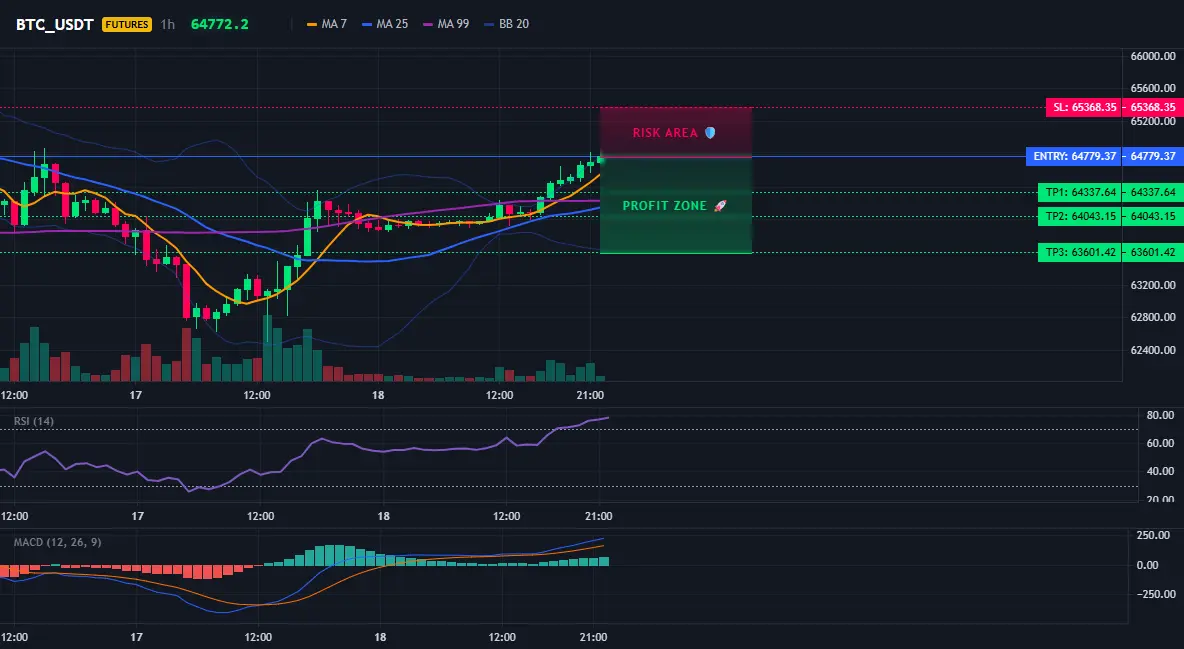Screen dimensions: 1184x649
Task: Click the yellow FUTURES badge
Action: [x=127, y=24]
